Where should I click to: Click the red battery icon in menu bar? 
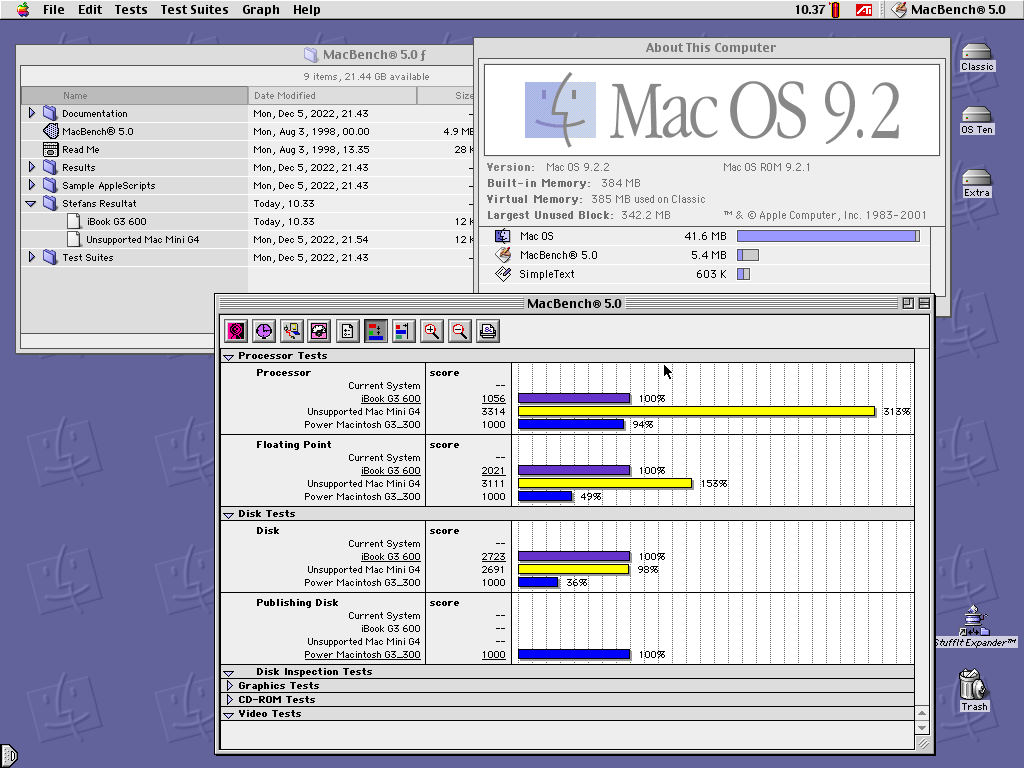coord(835,10)
